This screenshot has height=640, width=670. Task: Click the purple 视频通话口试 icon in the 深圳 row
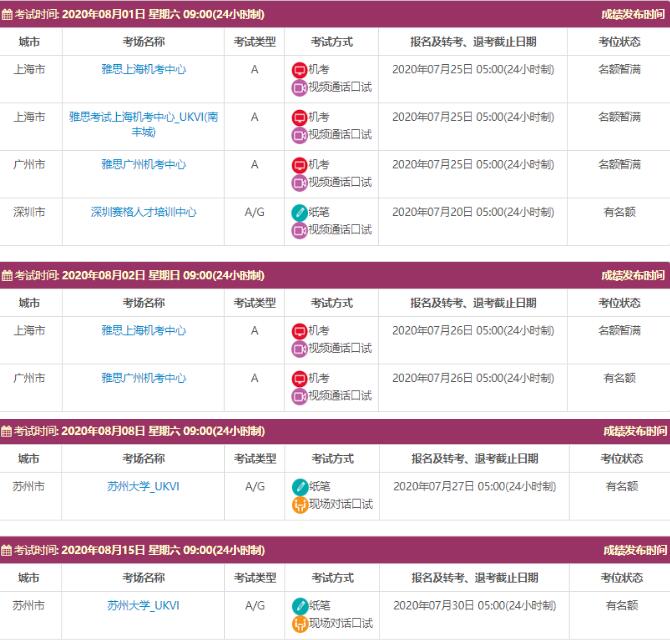299,230
